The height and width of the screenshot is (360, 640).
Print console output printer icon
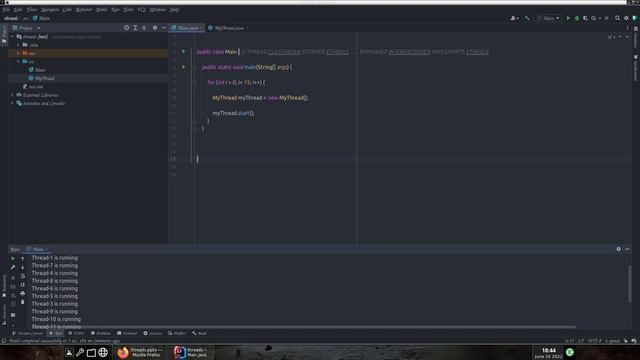pyautogui.click(x=22, y=293)
